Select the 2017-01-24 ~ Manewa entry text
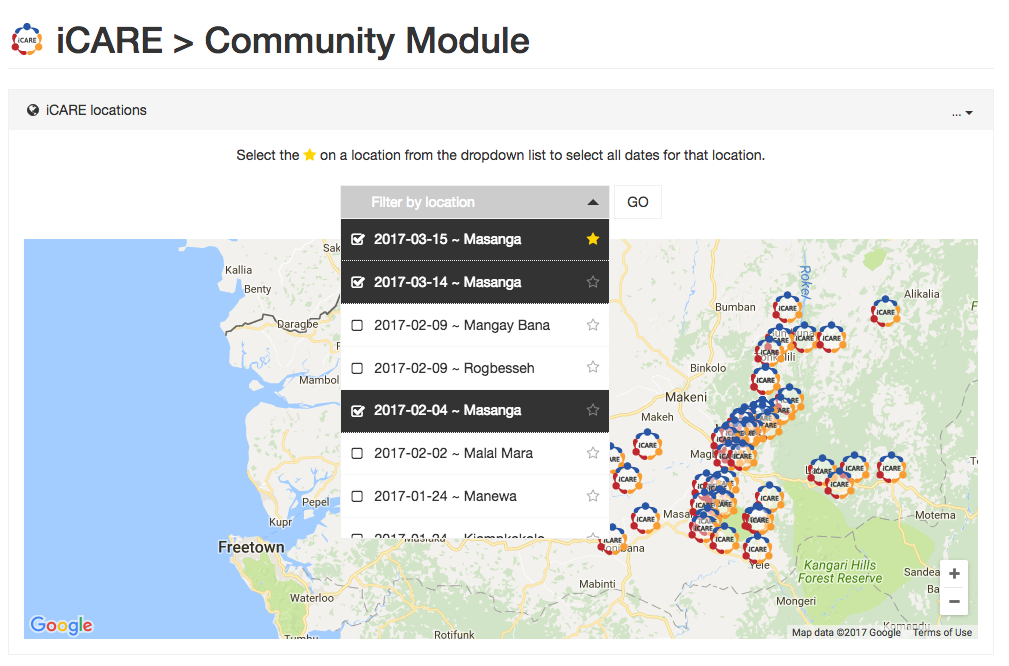Screen dimensions: 1009x666 pos(445,496)
